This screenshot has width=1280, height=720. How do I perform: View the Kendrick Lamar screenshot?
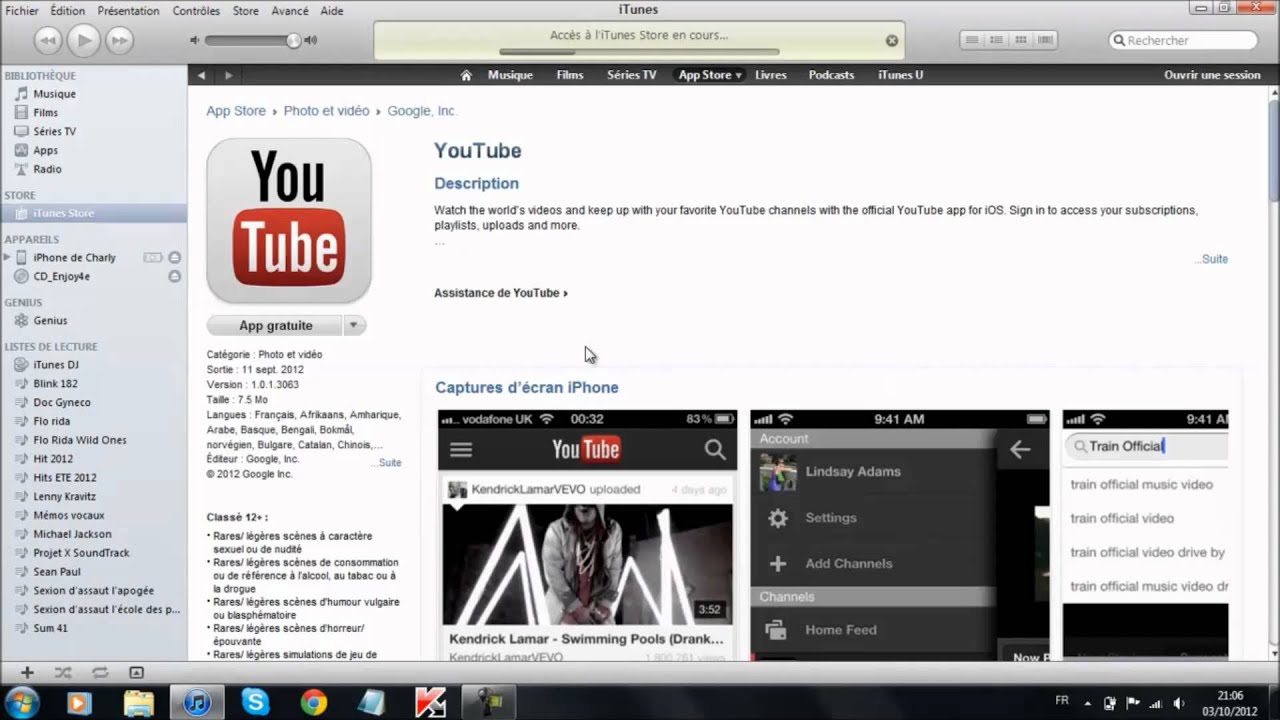pyautogui.click(x=587, y=535)
